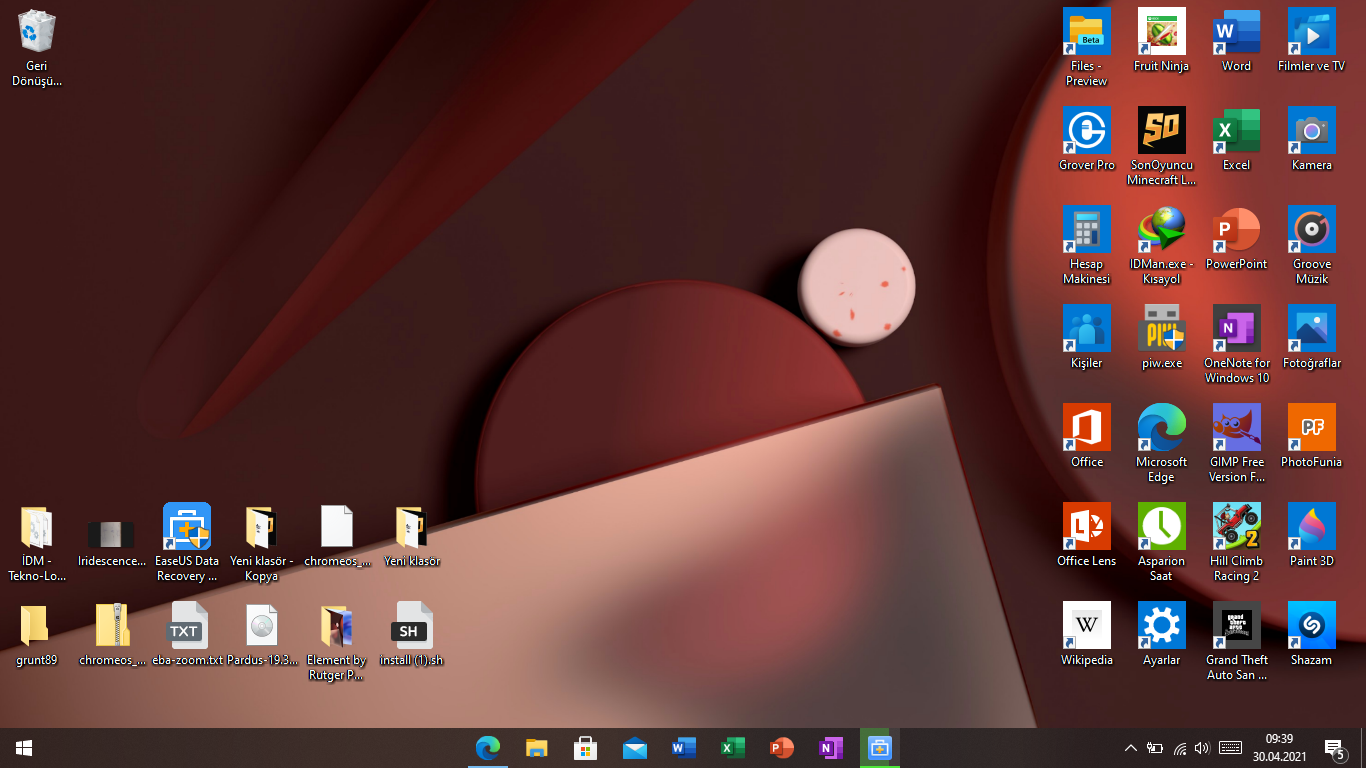
Task: Select the Pardus-19.3 disc image file
Action: coord(262,634)
